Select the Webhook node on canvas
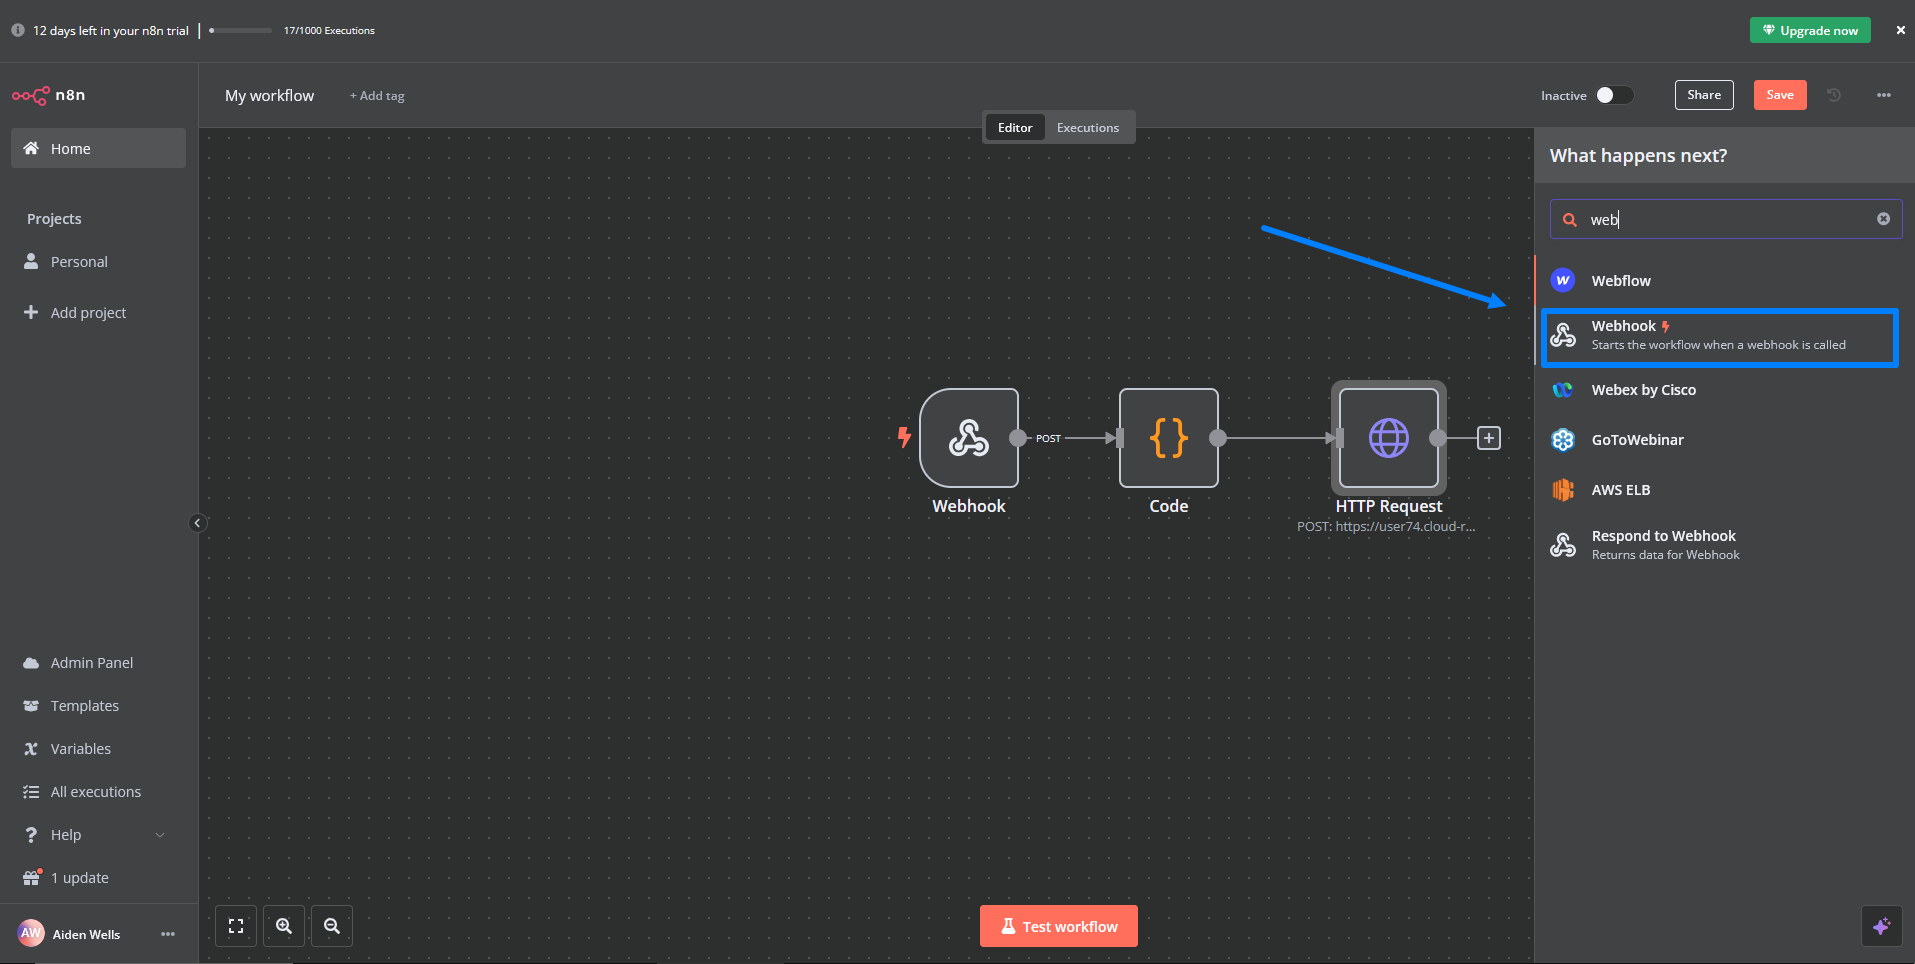1915x964 pixels. coord(969,438)
